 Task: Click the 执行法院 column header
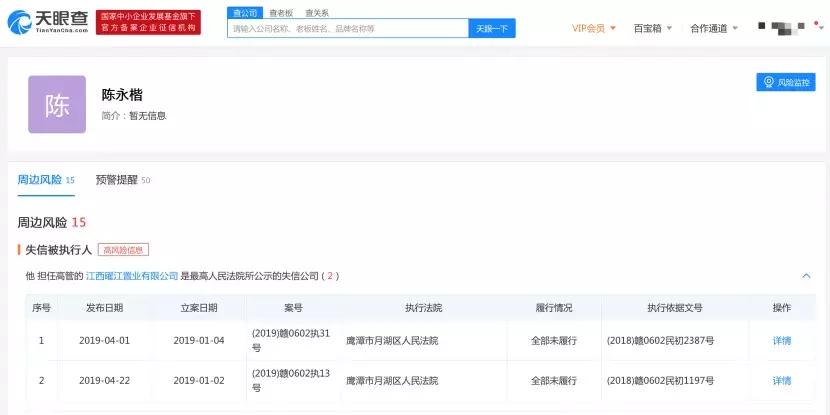point(423,308)
